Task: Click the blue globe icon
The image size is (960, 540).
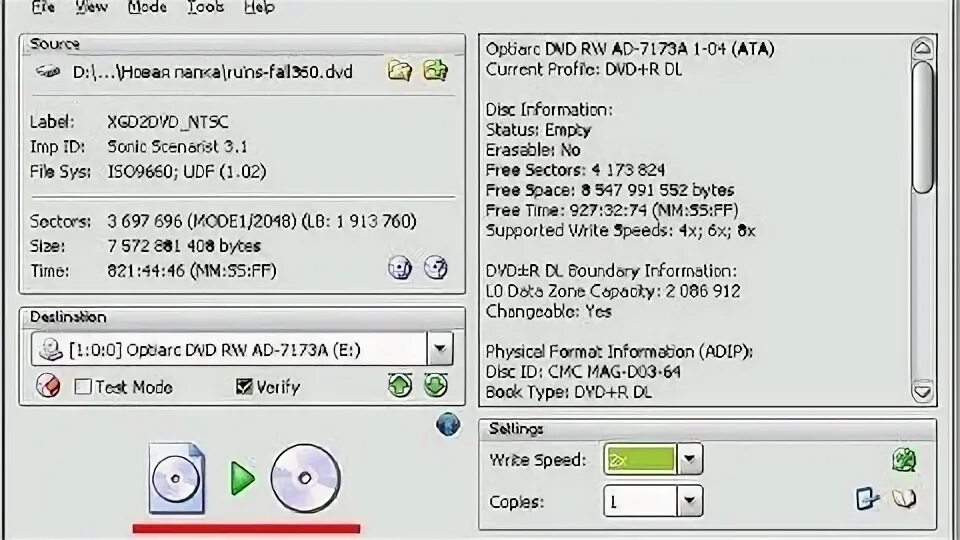Action: tap(448, 424)
